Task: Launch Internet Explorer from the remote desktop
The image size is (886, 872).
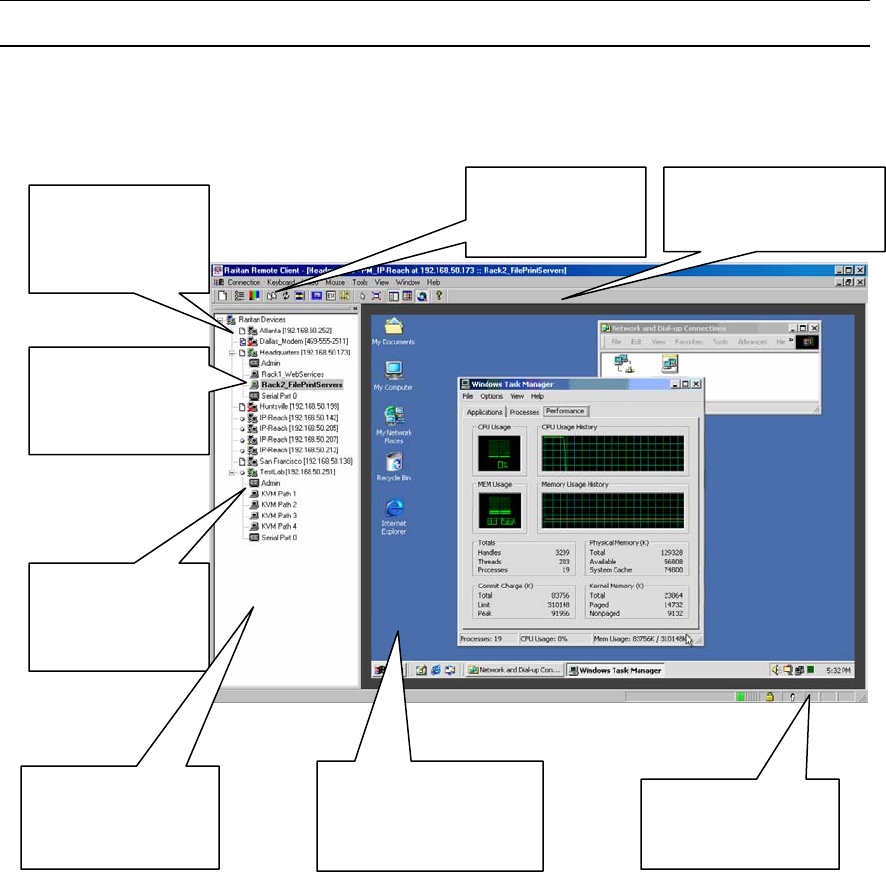Action: pyautogui.click(x=393, y=517)
